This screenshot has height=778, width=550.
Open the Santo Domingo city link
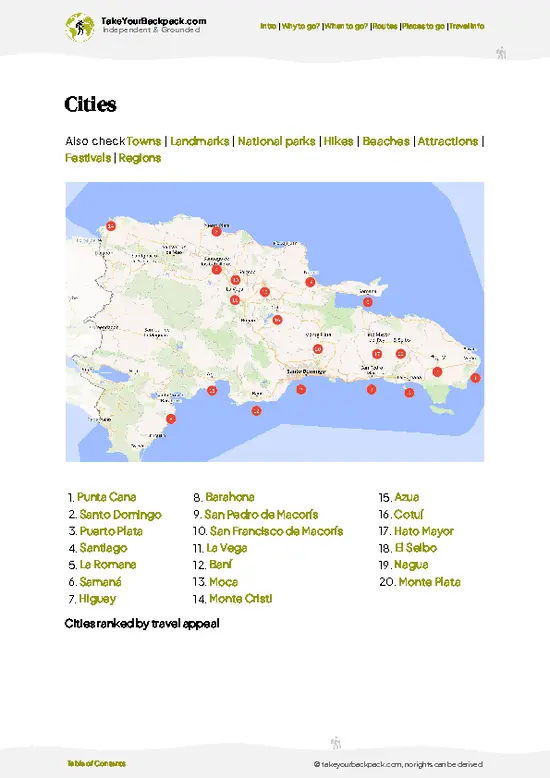pos(121,515)
